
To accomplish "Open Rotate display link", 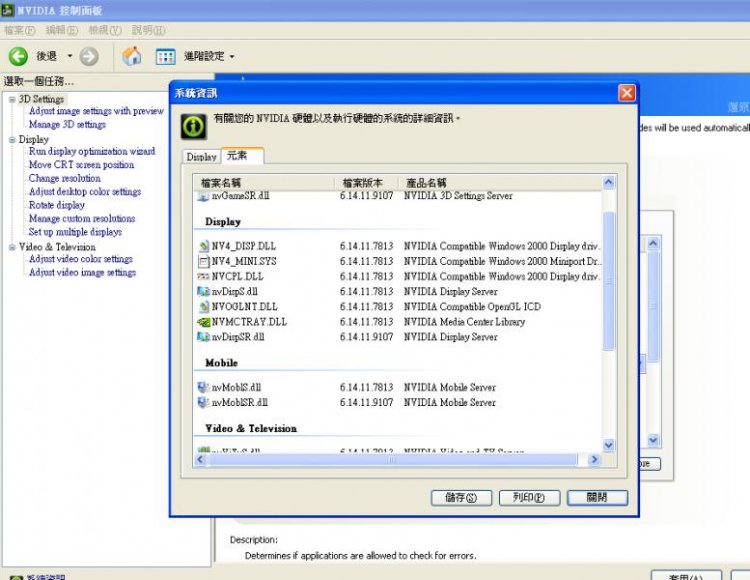I will [56, 205].
